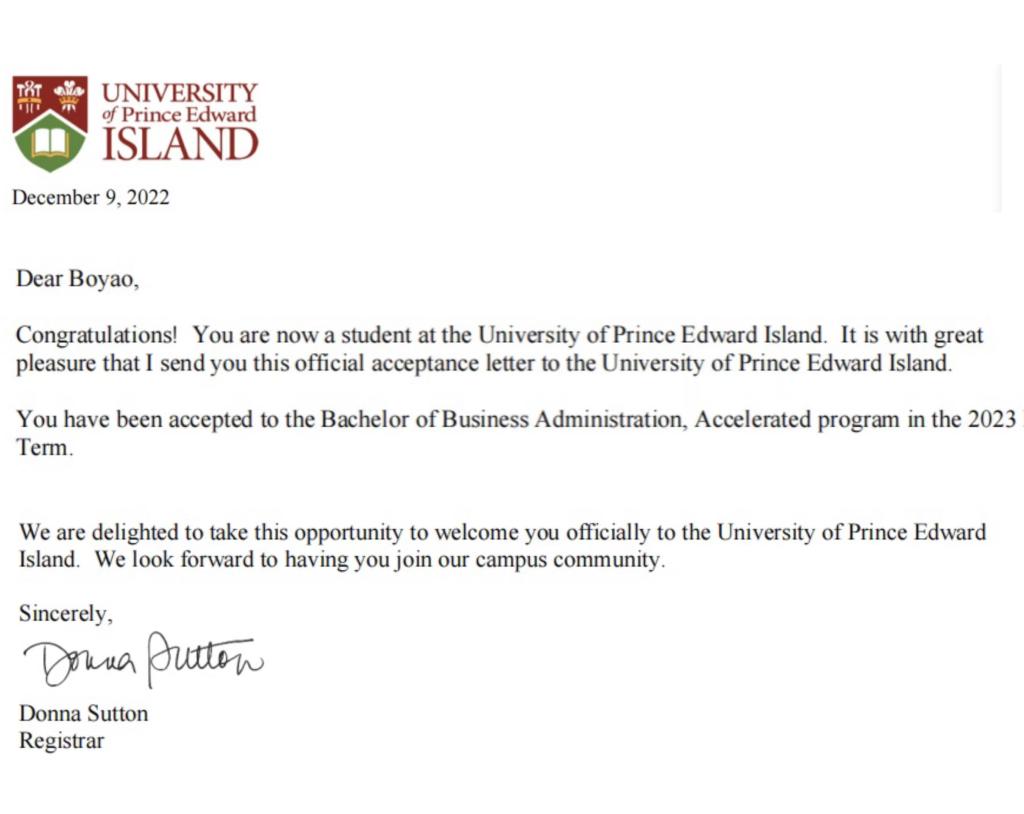
Task: Click the "Registrar" title under the name
Action: tap(61, 741)
